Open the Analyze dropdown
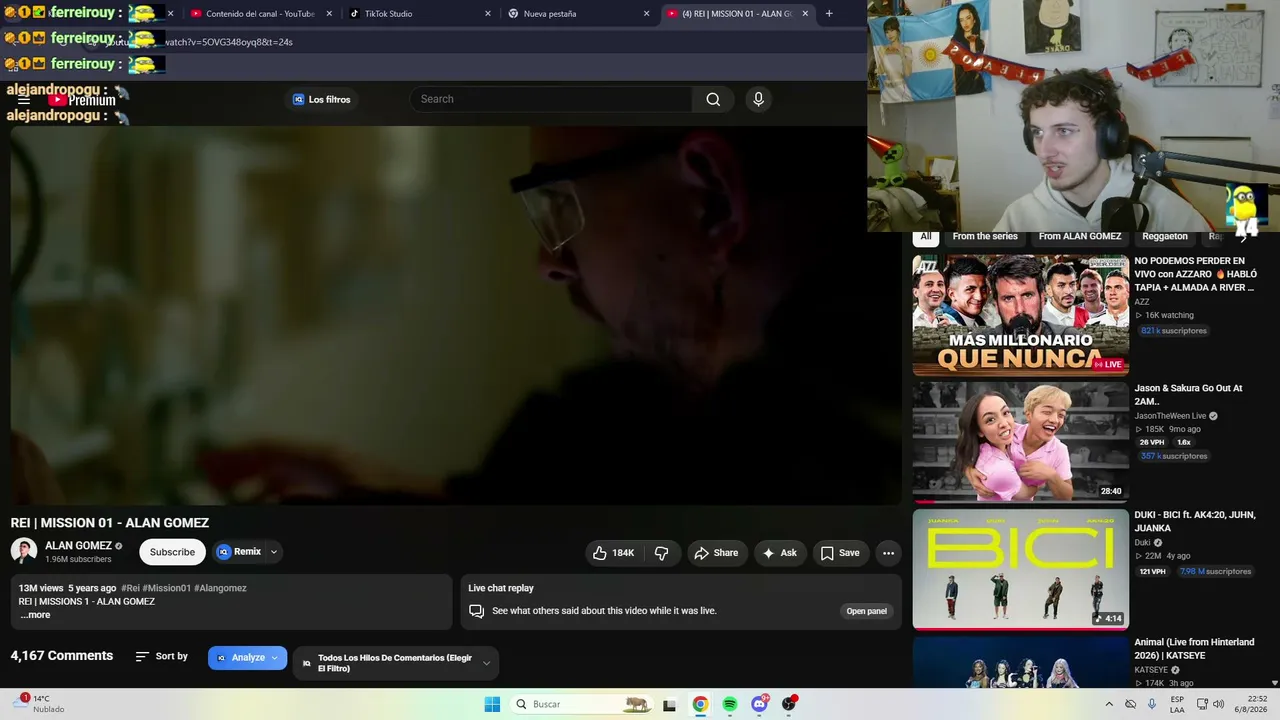This screenshot has width=1280, height=720. (247, 658)
